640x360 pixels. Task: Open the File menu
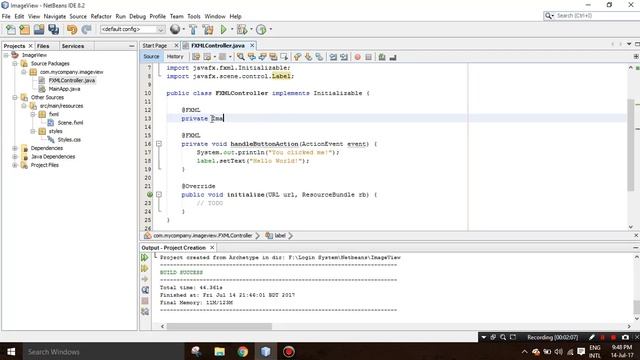click(x=6, y=16)
